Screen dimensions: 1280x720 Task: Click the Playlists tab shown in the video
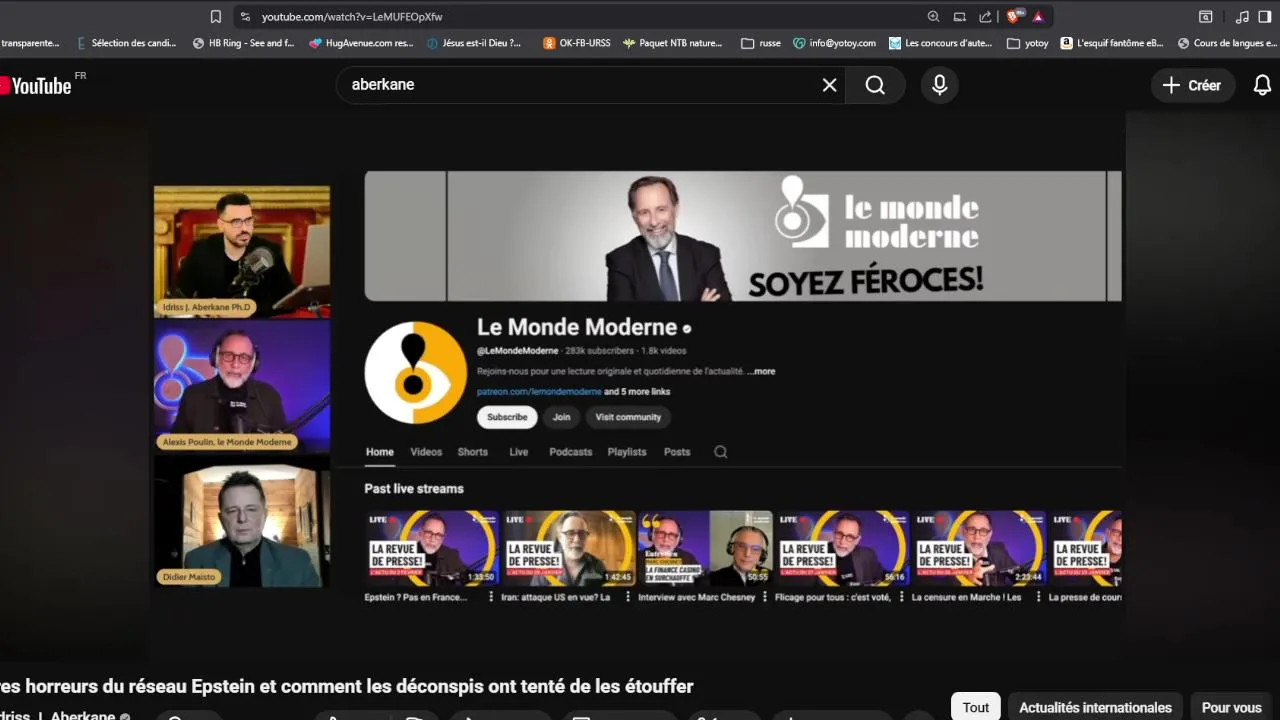[x=627, y=452]
